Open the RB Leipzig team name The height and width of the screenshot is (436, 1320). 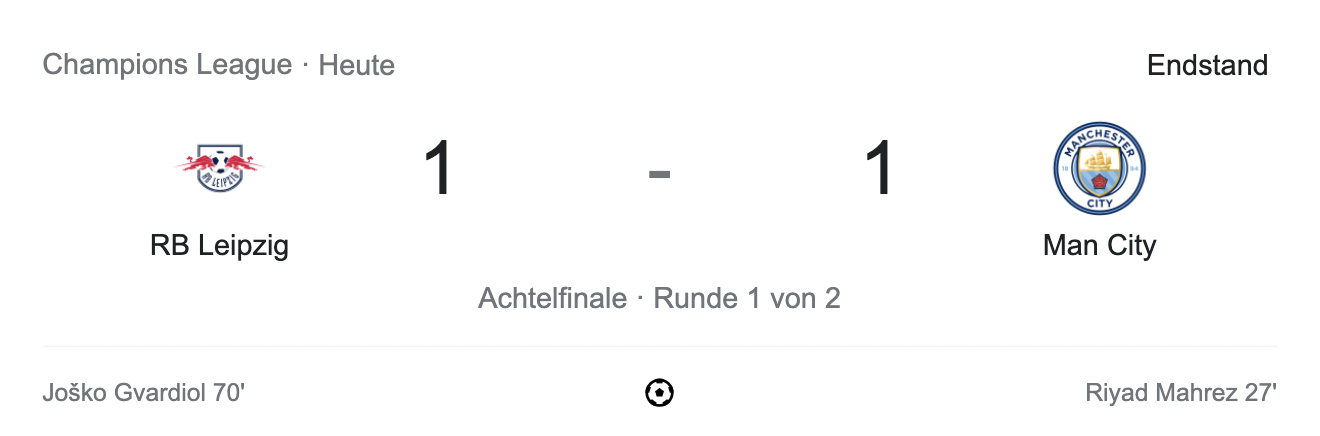[x=219, y=245]
